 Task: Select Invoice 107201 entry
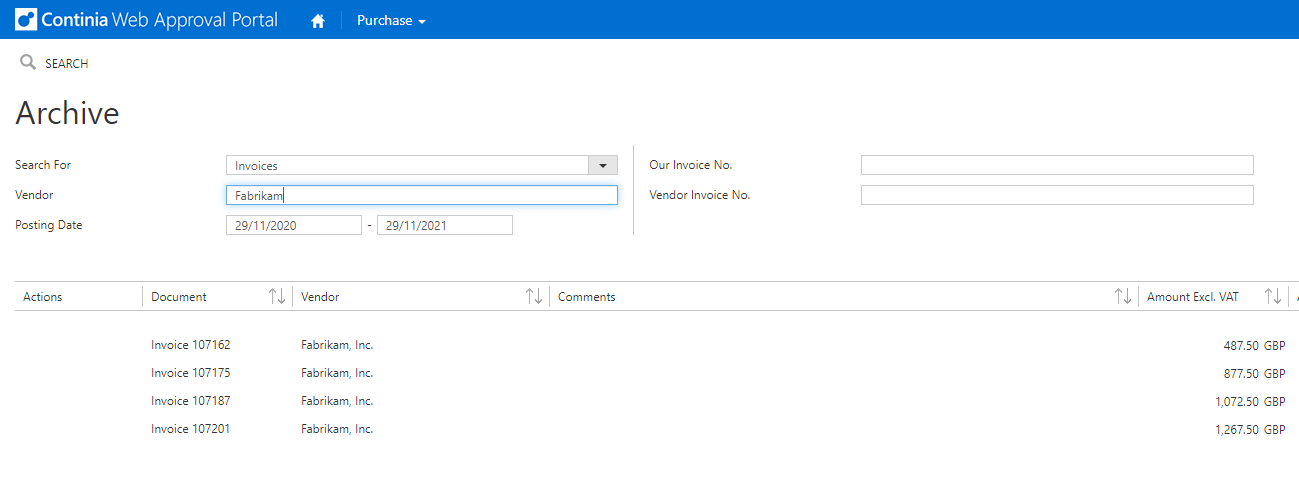coord(191,429)
